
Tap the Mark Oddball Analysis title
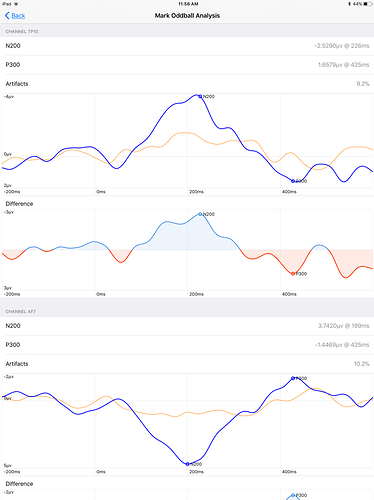tap(187, 16)
